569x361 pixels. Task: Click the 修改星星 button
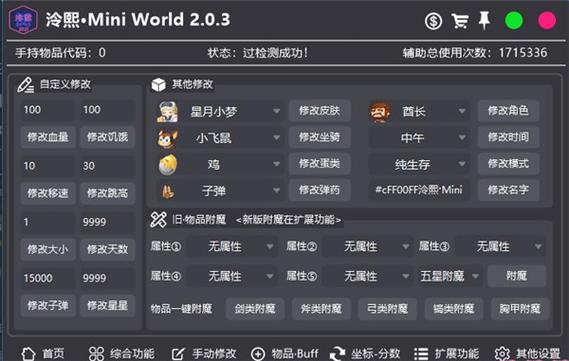pyautogui.click(x=107, y=305)
